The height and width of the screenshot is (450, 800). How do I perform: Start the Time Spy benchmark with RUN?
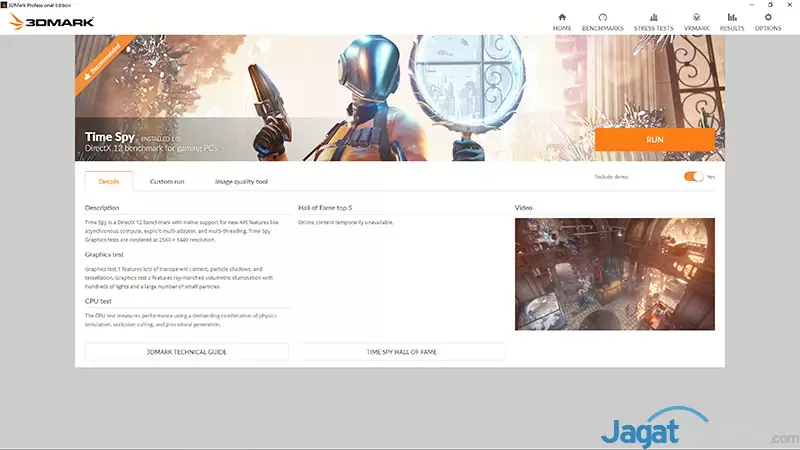655,139
